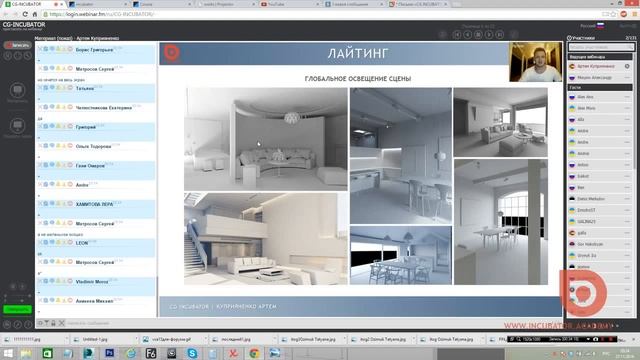Open downloaded file последний1.jpg

click(x=236, y=340)
